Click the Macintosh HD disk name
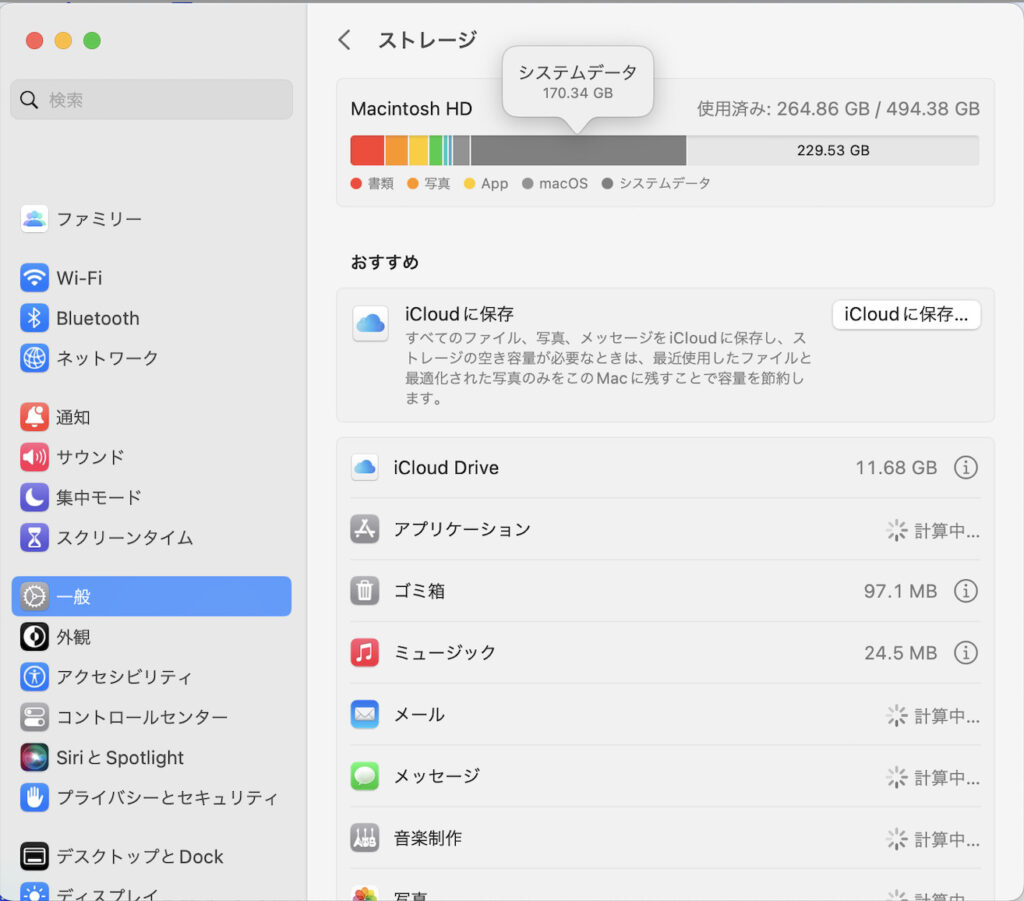This screenshot has height=901, width=1024. coord(411,108)
